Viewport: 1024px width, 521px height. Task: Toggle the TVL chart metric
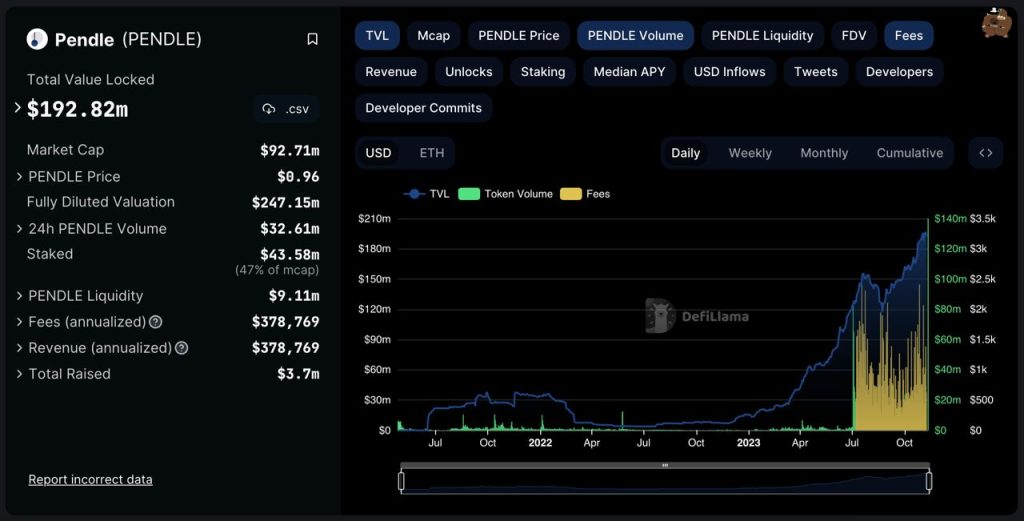(377, 35)
